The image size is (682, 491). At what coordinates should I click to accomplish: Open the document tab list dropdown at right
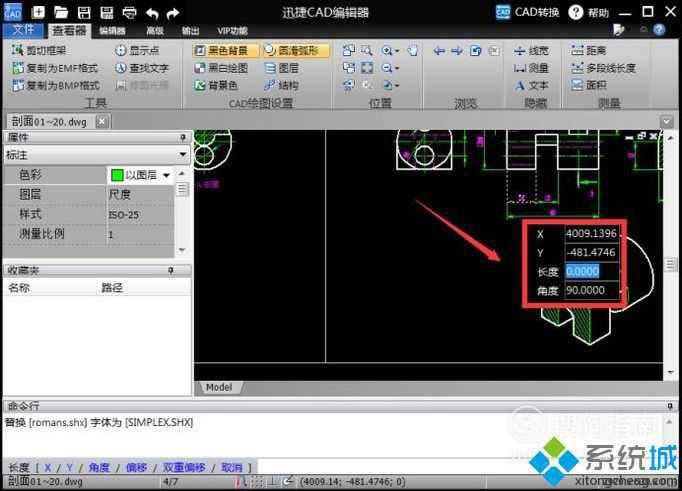[x=666, y=121]
